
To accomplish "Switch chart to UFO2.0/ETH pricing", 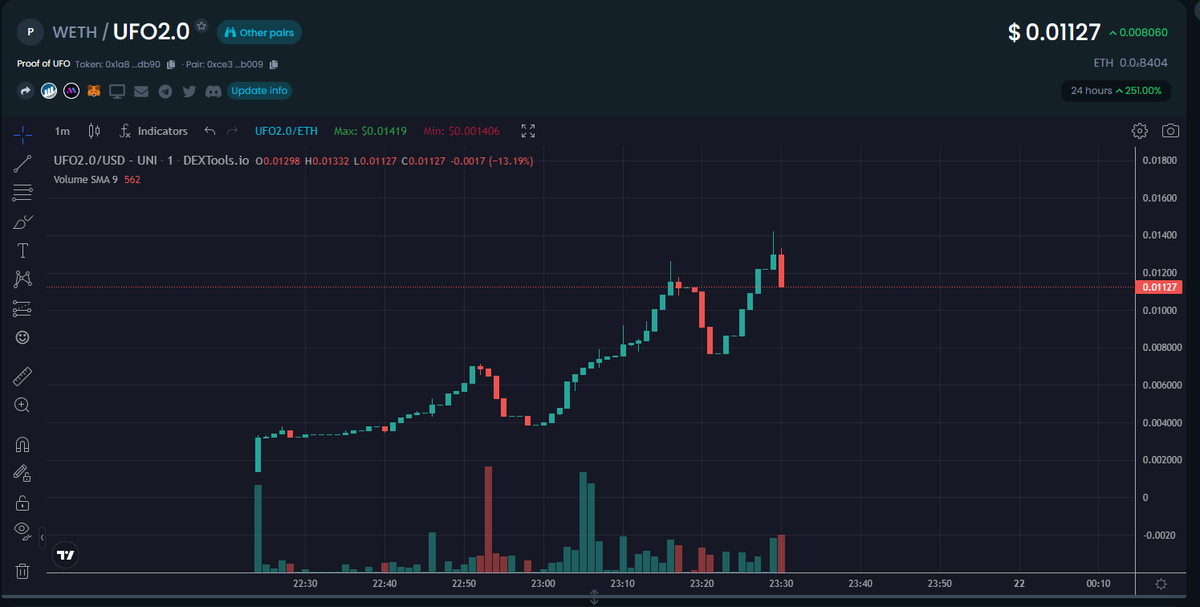I will click(x=286, y=131).
